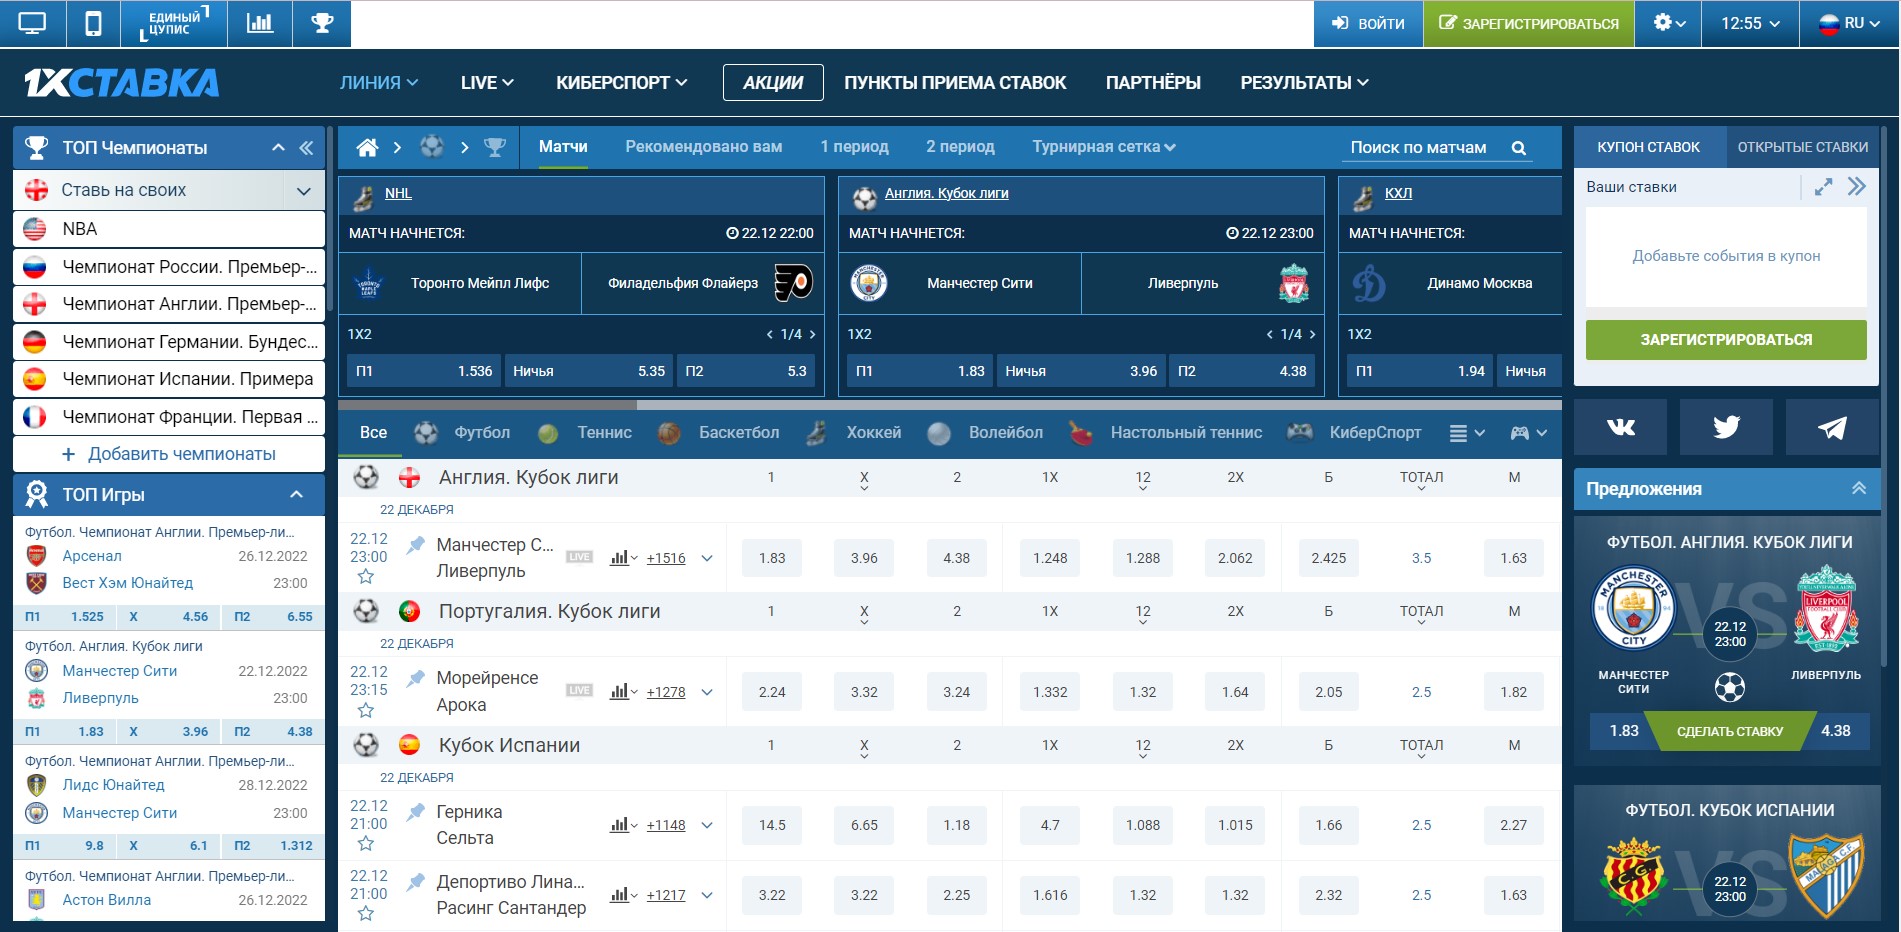Select odds 14.5 for Герника win
Image resolution: width=1901 pixels, height=932 pixels.
click(772, 825)
